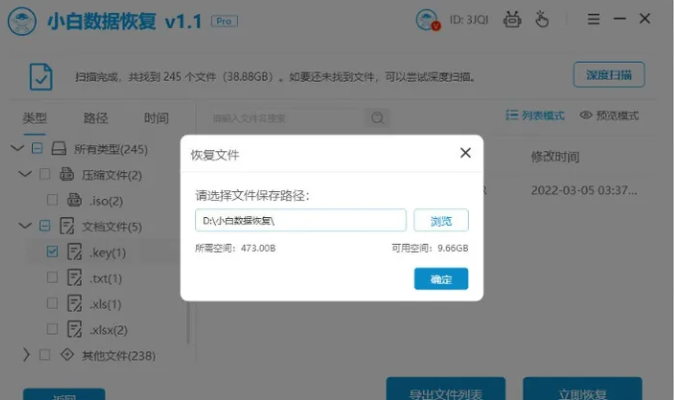Image resolution: width=674 pixels, height=400 pixels.
Task: Check the .txt(1) checkbox
Action: [52, 277]
